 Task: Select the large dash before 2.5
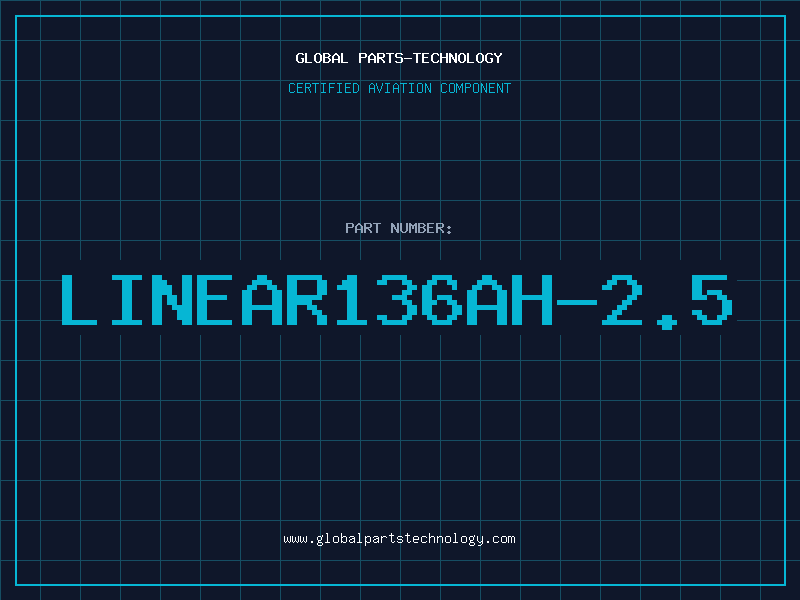coord(577,302)
